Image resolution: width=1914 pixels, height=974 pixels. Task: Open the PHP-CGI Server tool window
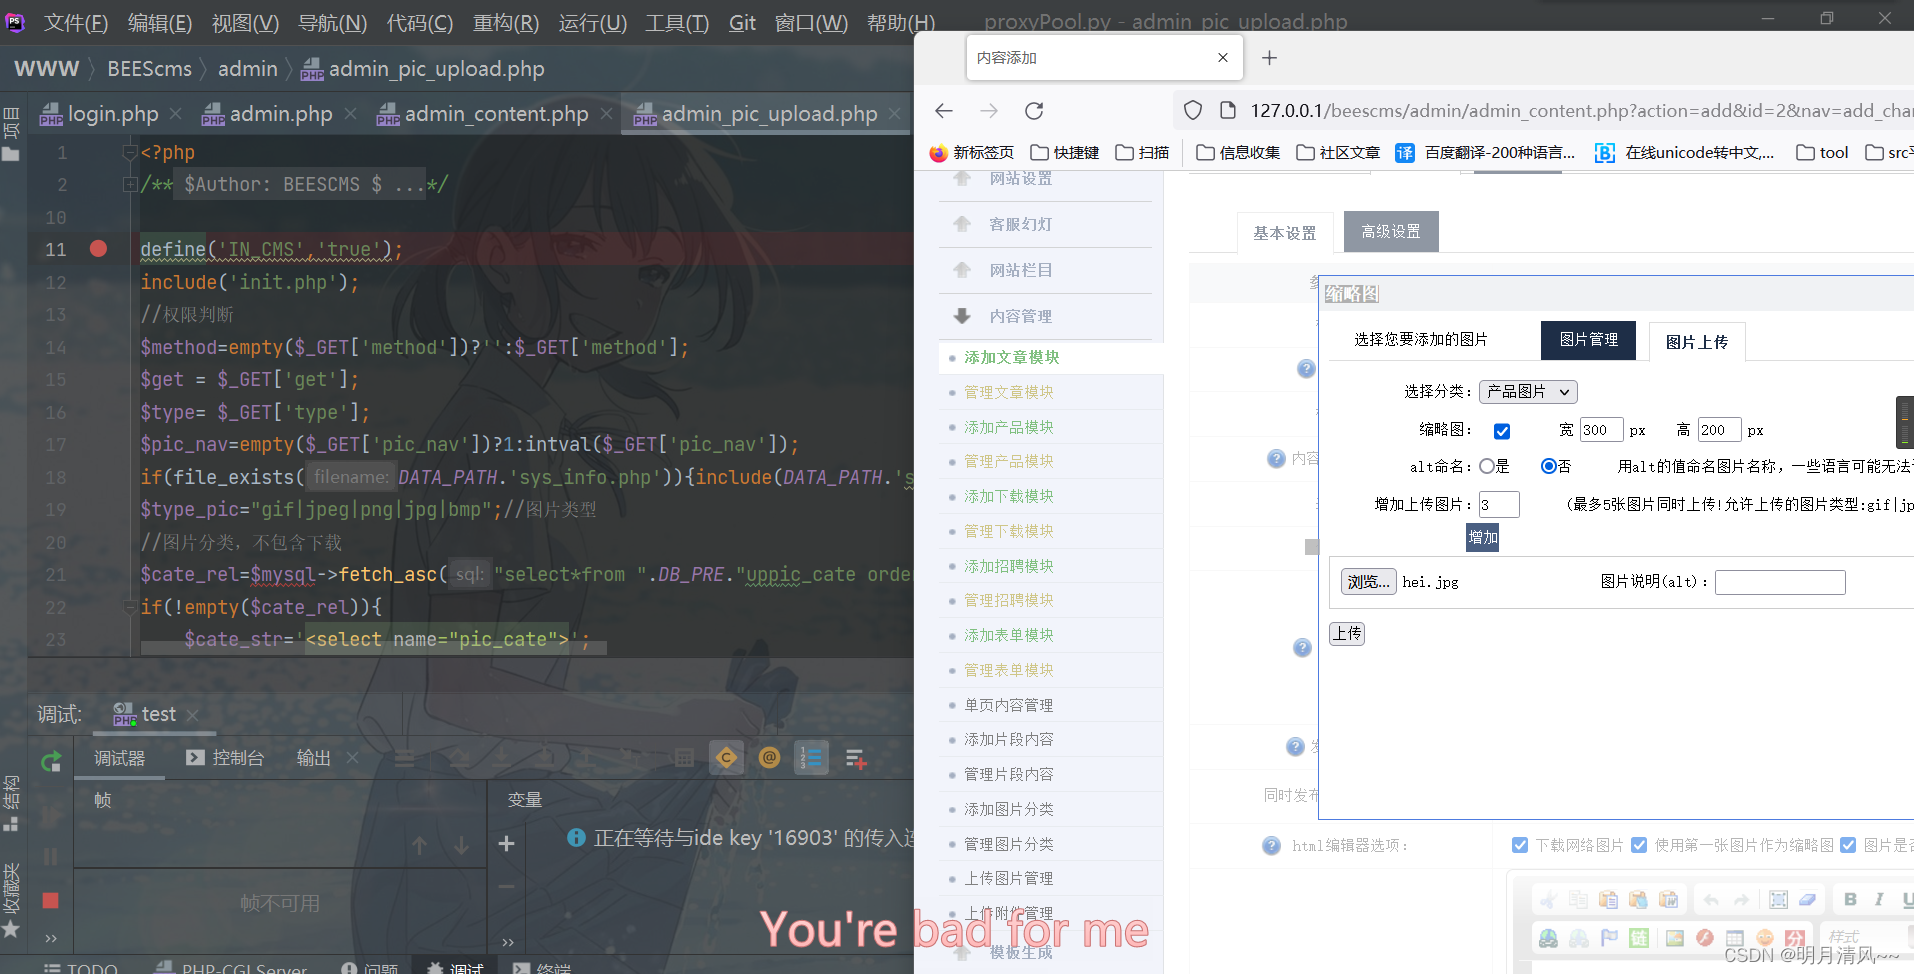click(233, 967)
